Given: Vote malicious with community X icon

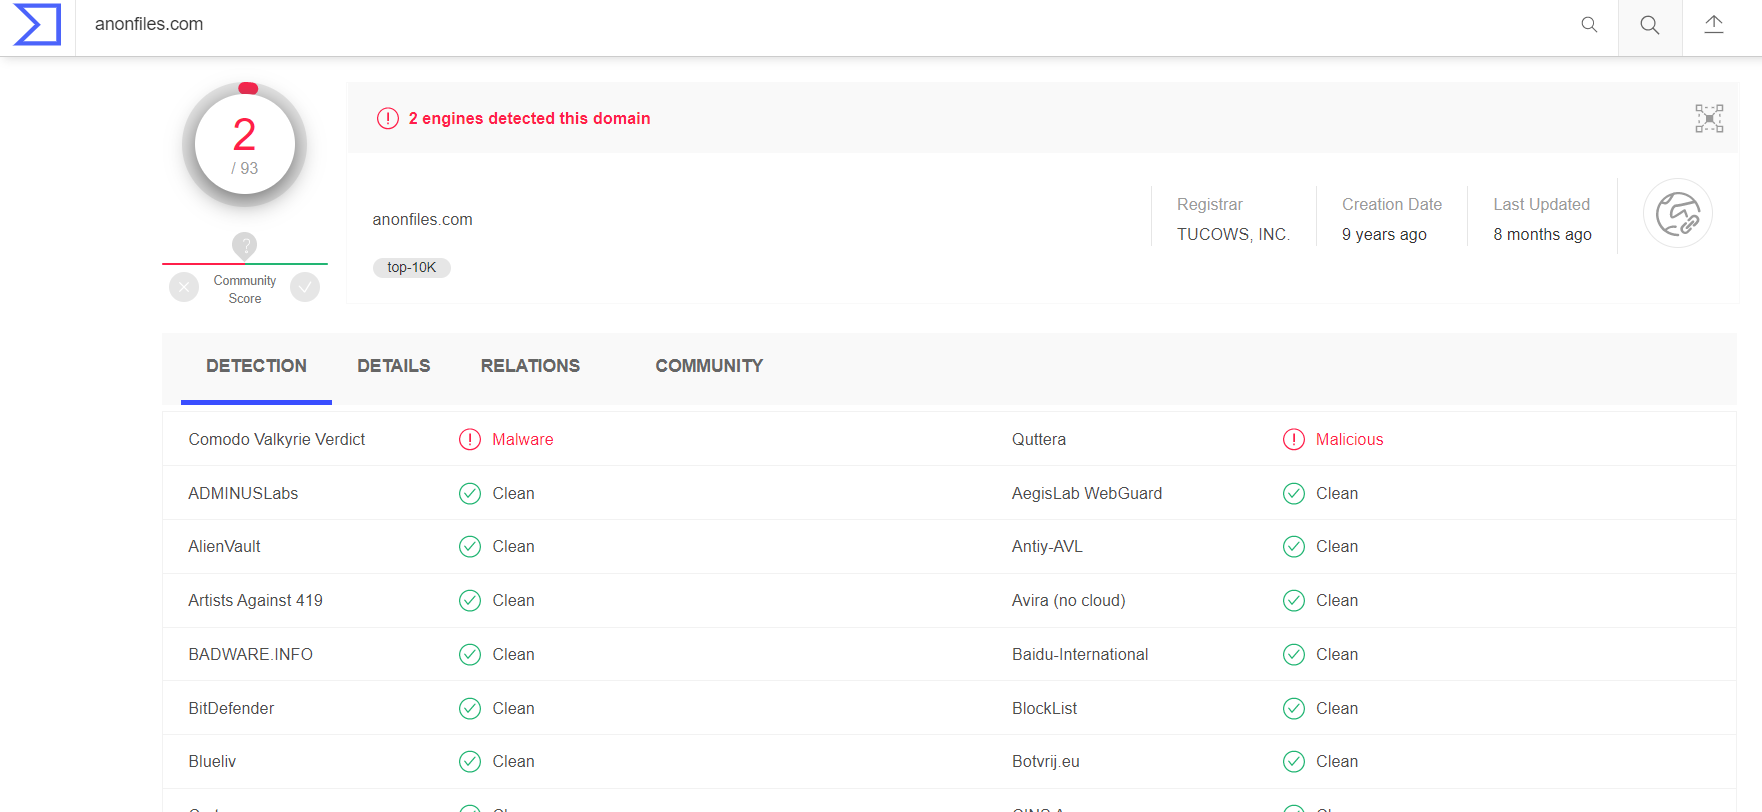Looking at the screenshot, I should pos(184,288).
